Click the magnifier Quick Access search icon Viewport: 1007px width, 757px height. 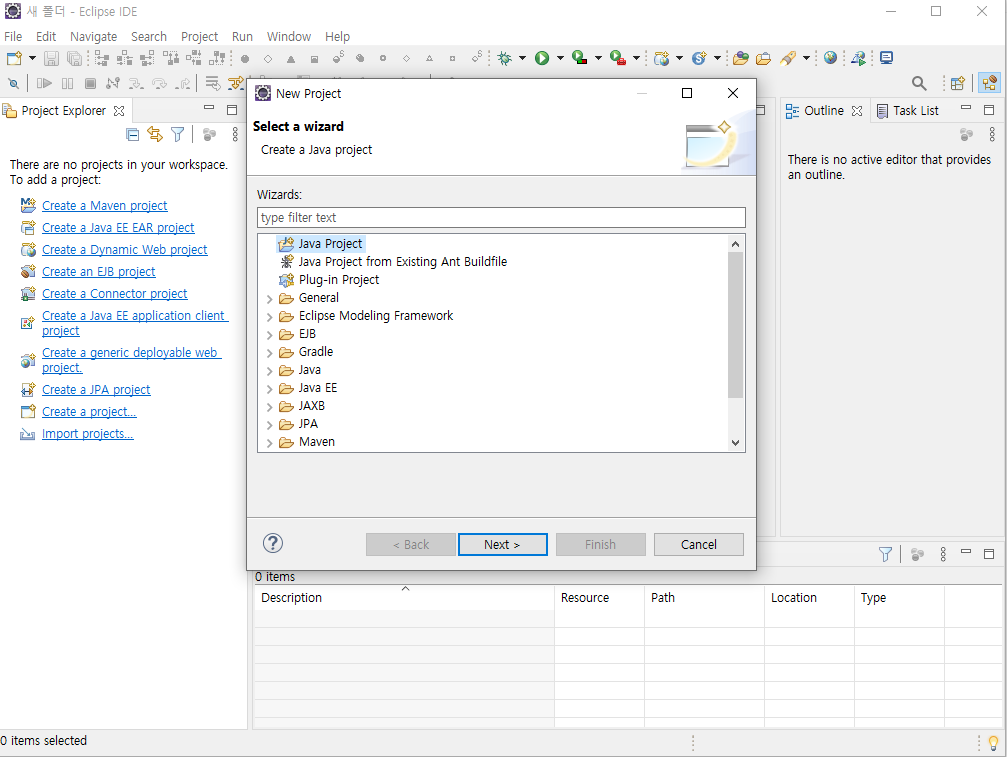click(919, 83)
